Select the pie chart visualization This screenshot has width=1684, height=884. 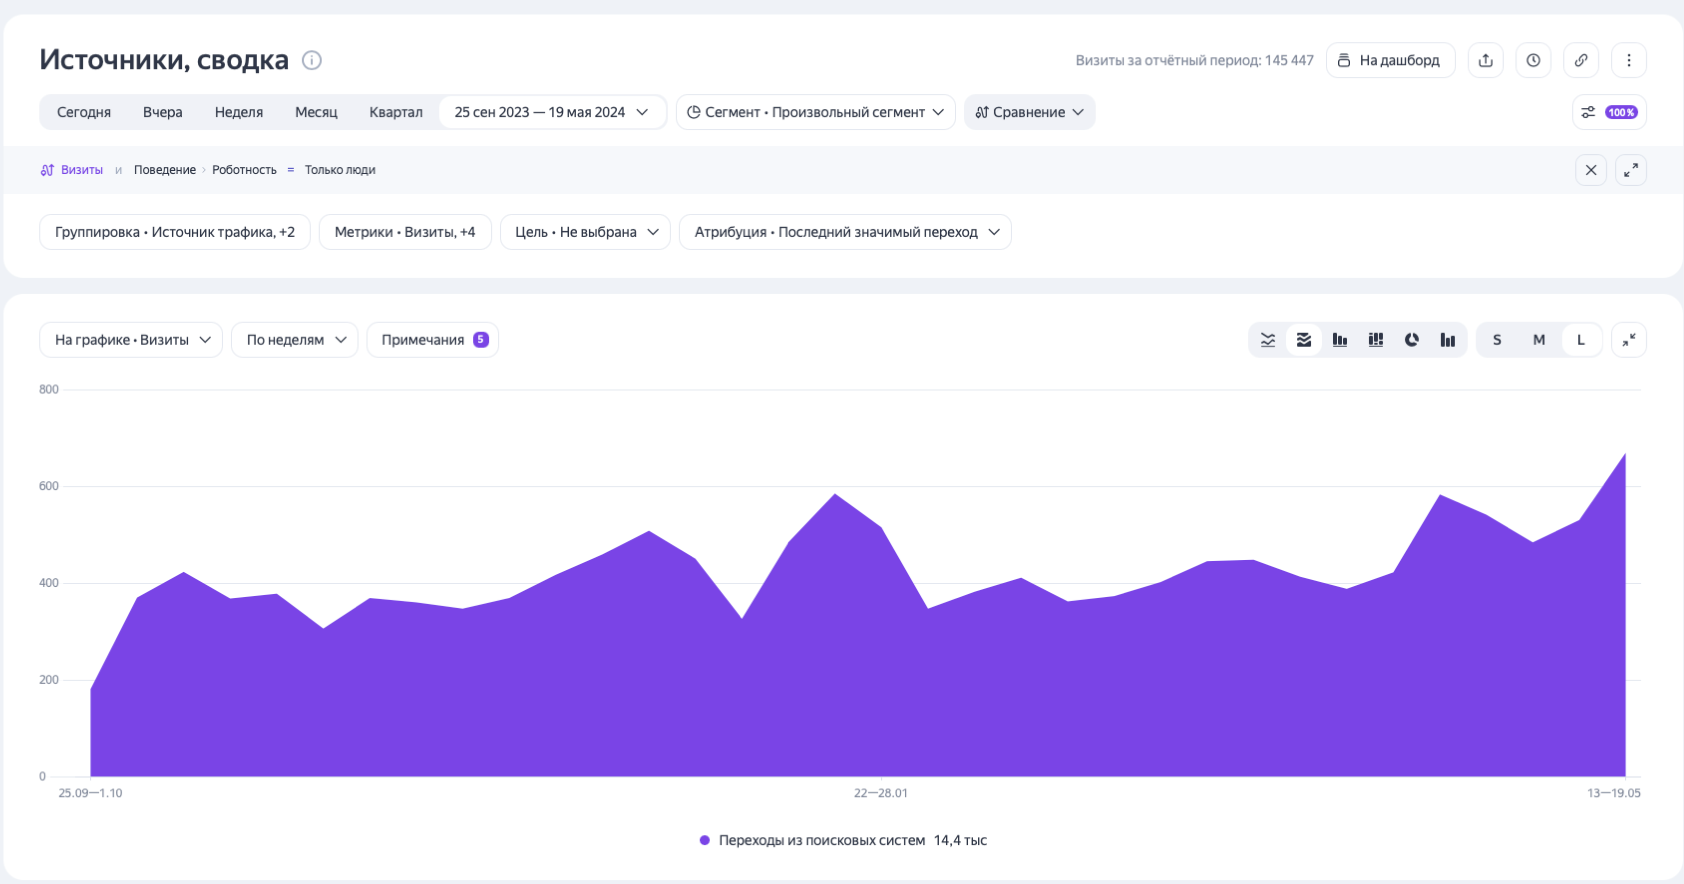click(1412, 340)
